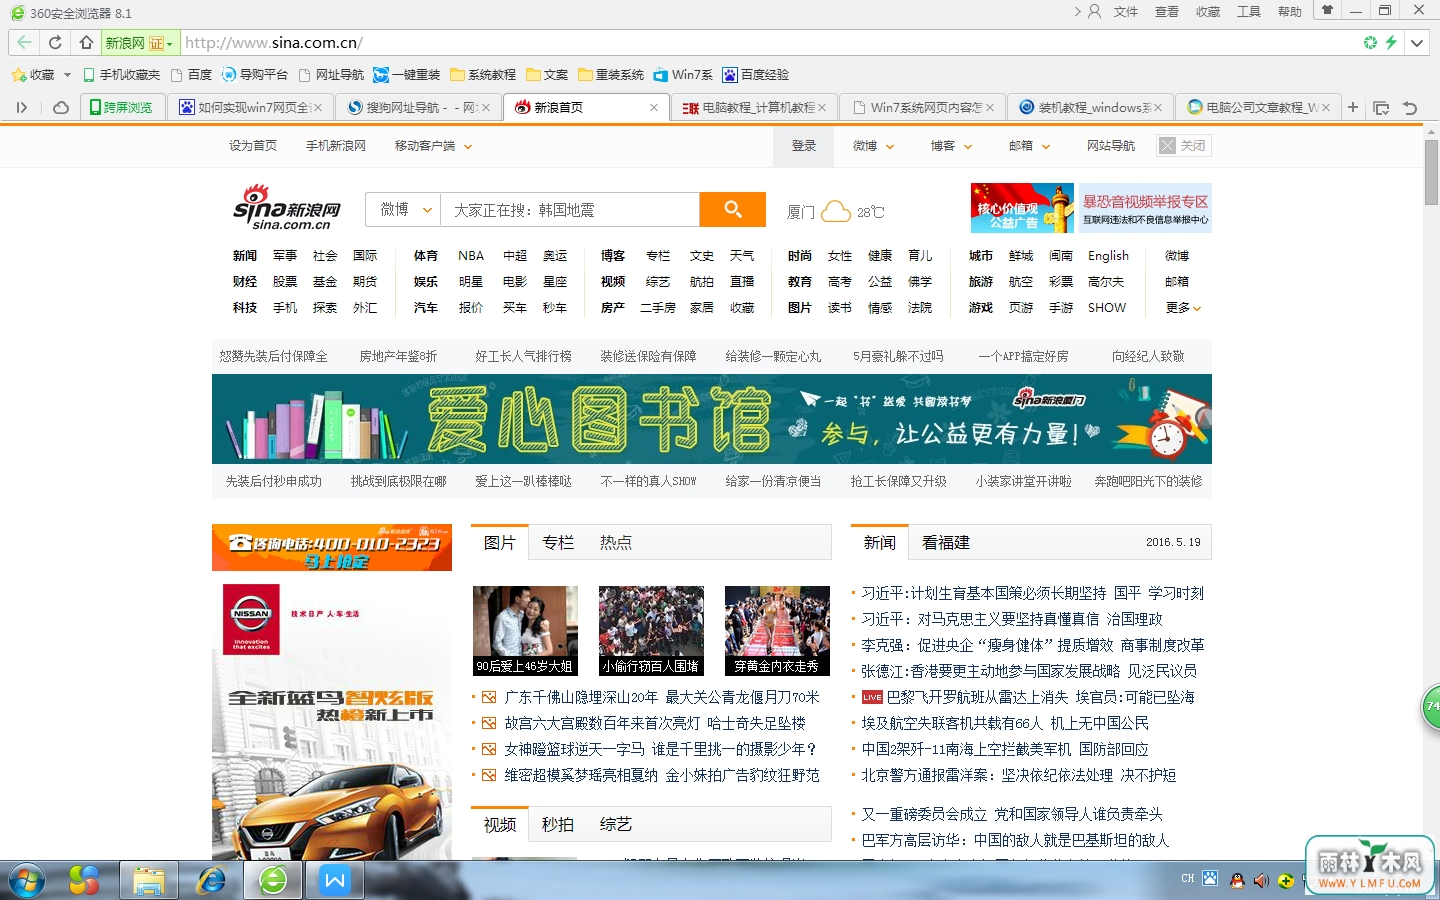Open the 查看 browser menu
Screen dimensions: 1440x900
coord(1167,12)
